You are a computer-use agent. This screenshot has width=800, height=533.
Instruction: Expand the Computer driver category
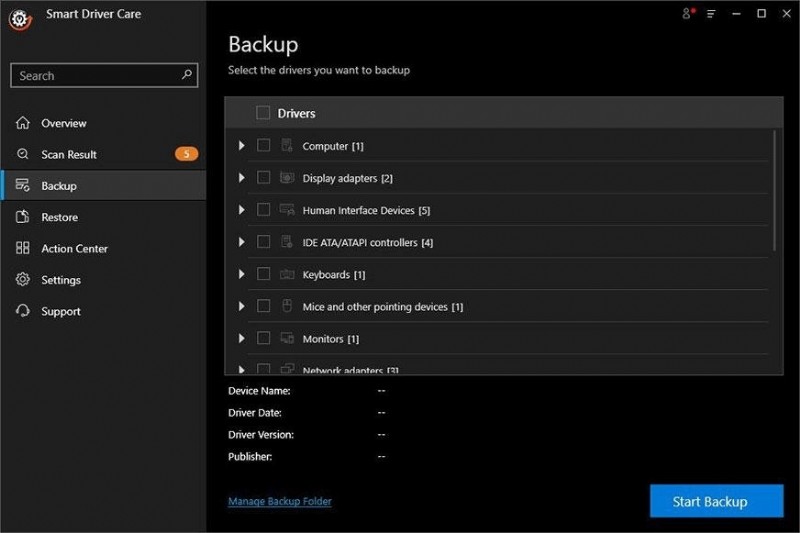pyautogui.click(x=242, y=146)
